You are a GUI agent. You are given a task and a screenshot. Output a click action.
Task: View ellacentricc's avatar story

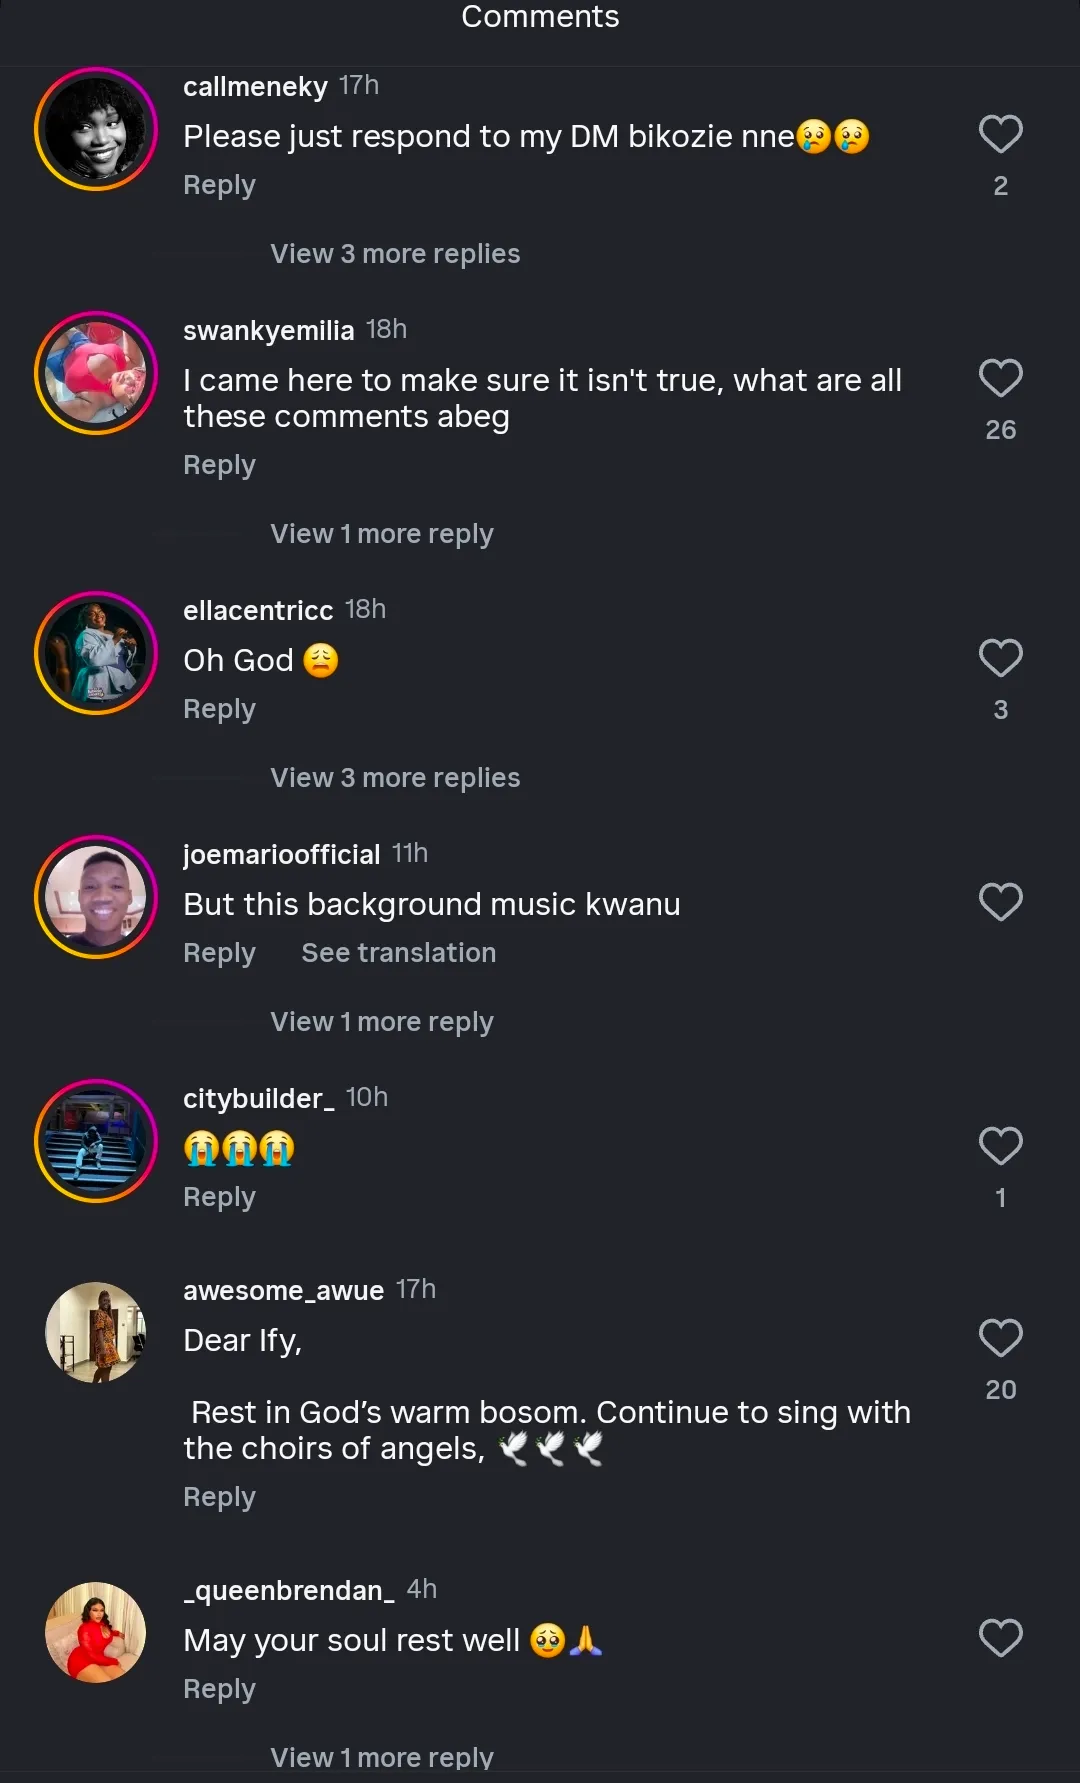point(96,653)
